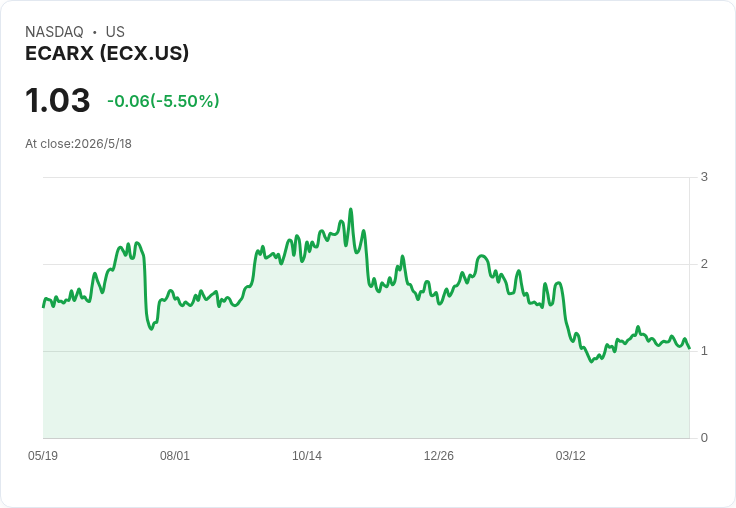
Task: Select the 10/14 date on the x-axis
Action: pyautogui.click(x=307, y=456)
